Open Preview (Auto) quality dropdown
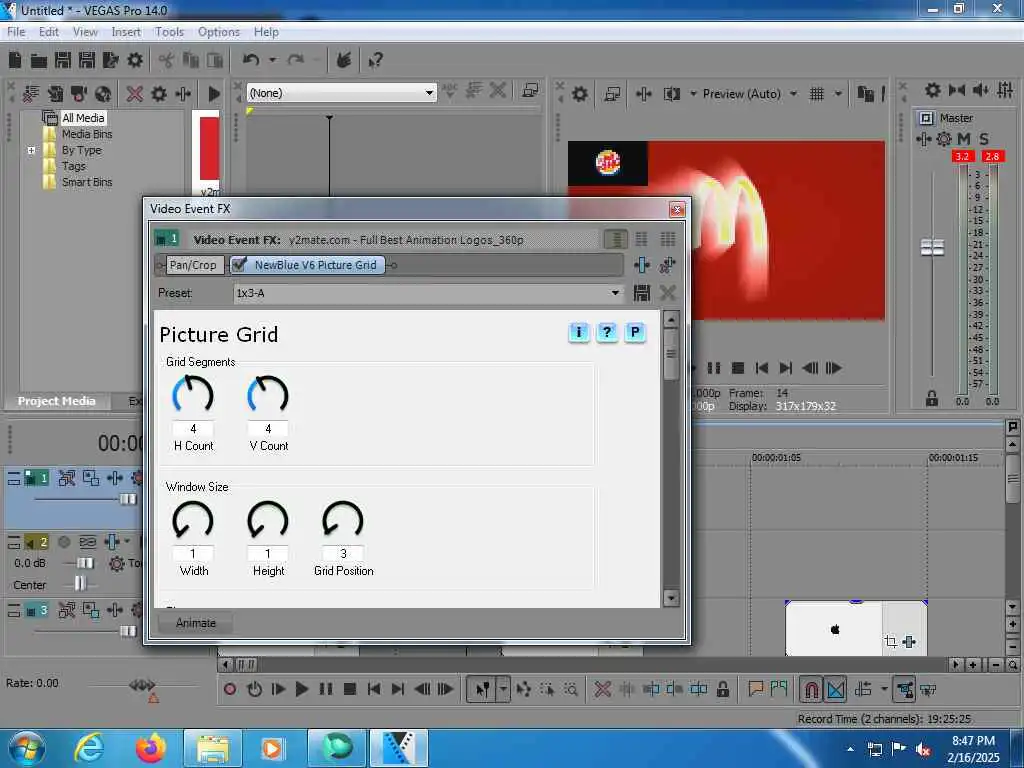This screenshot has height=768, width=1024. coord(793,94)
